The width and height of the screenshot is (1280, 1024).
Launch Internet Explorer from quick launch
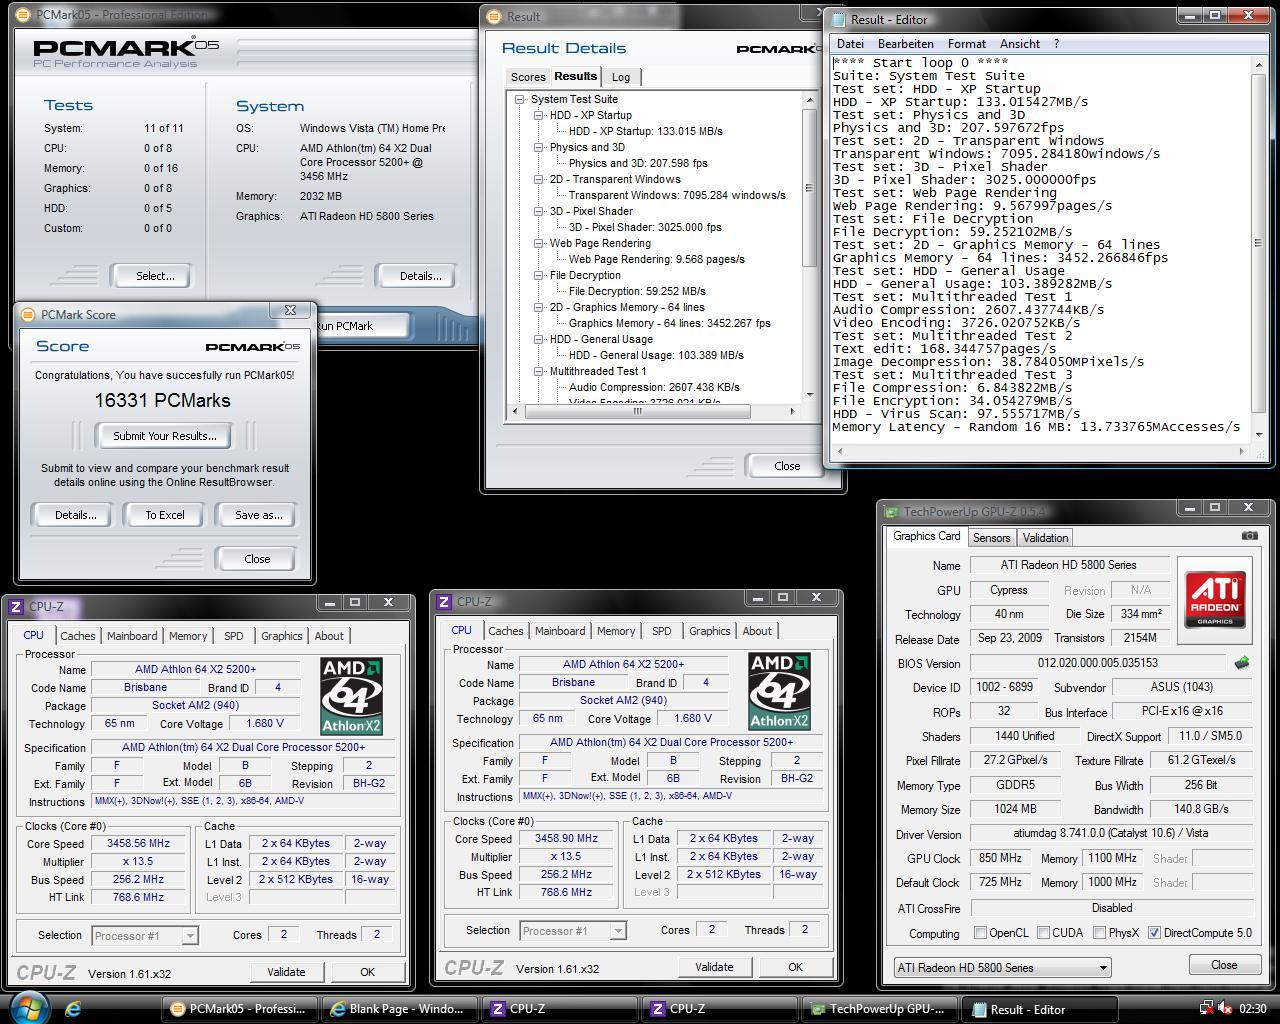[73, 1009]
